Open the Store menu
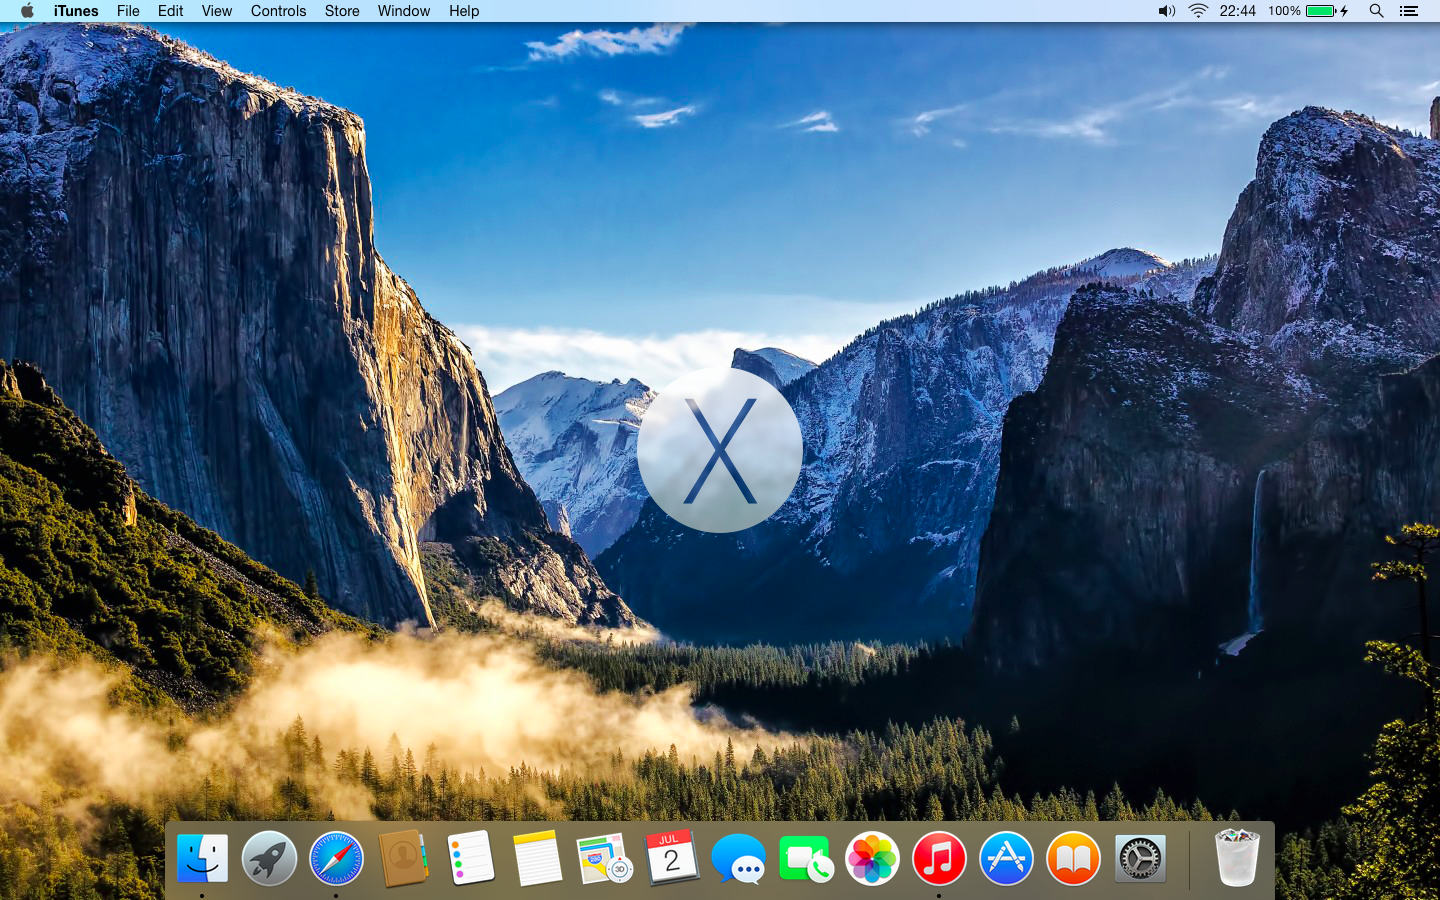 [x=342, y=11]
